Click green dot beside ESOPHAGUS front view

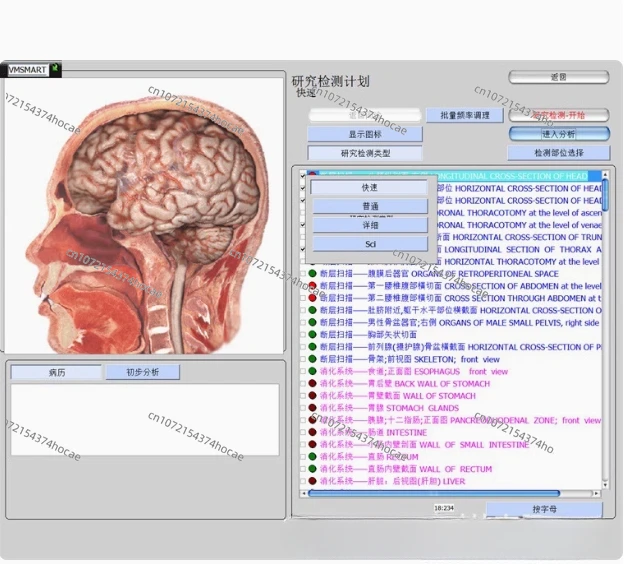coord(312,371)
